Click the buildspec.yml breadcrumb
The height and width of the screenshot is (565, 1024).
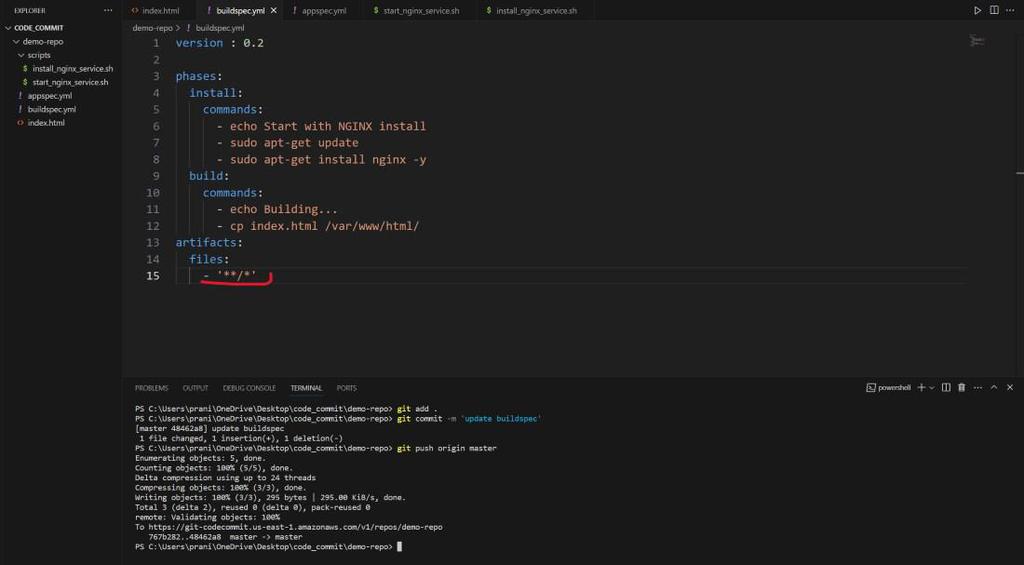219,28
